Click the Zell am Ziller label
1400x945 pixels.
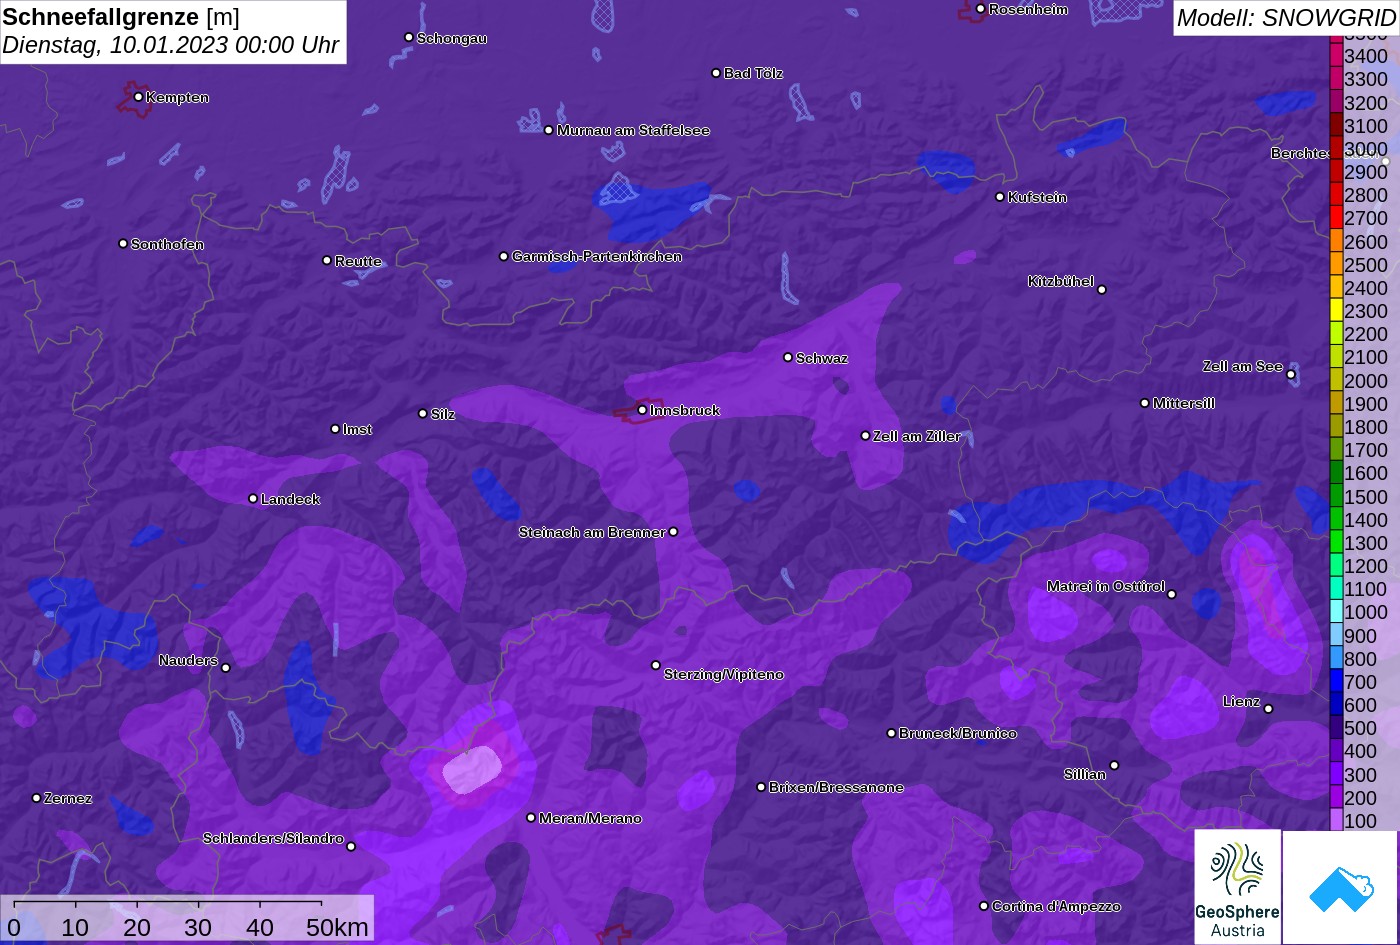[917, 436]
